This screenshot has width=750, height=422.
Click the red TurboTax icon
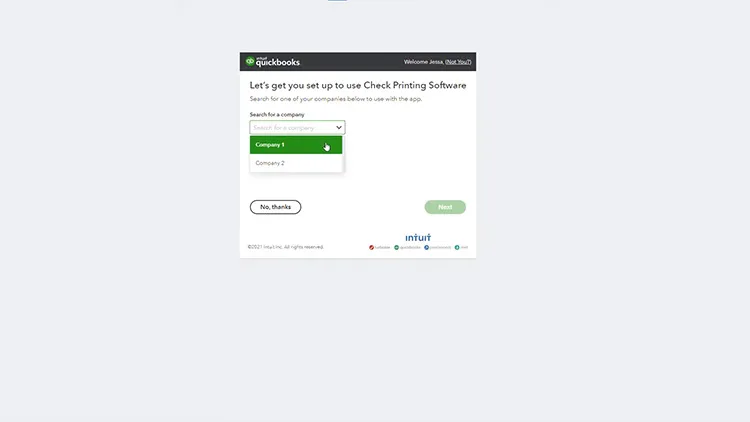point(371,247)
